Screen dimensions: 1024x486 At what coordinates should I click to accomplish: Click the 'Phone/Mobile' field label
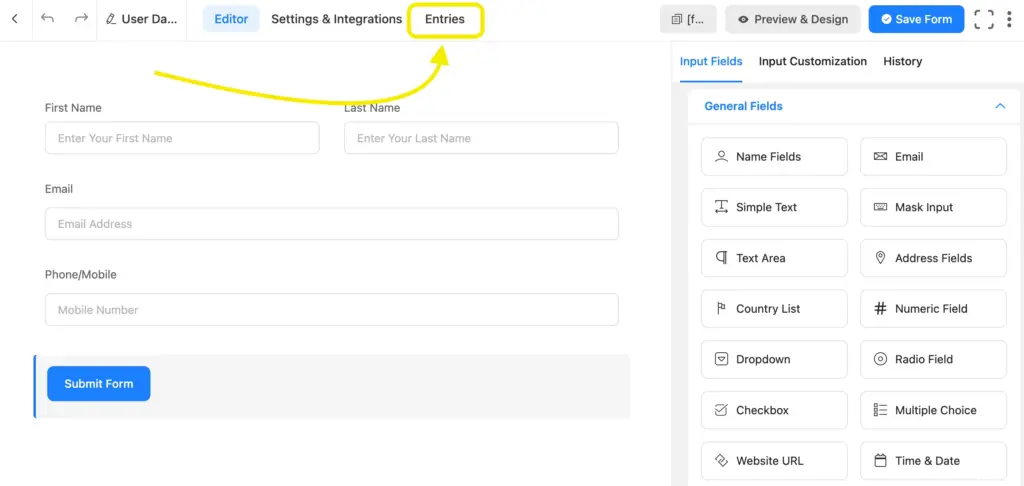coord(80,274)
